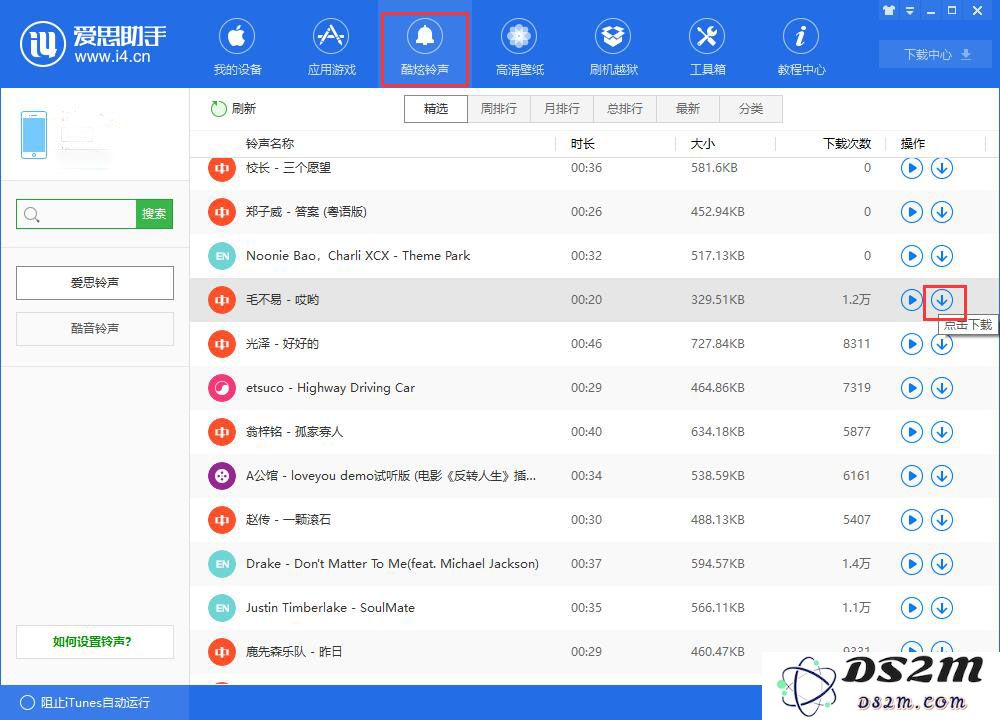Screen dimensions: 1000x720
Task: Switch to 分类 categories tab
Action: click(x=751, y=109)
